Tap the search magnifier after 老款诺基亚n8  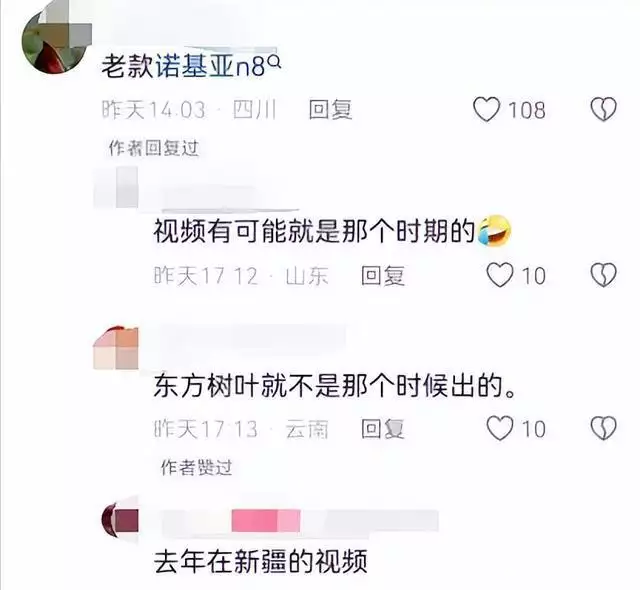tap(276, 61)
